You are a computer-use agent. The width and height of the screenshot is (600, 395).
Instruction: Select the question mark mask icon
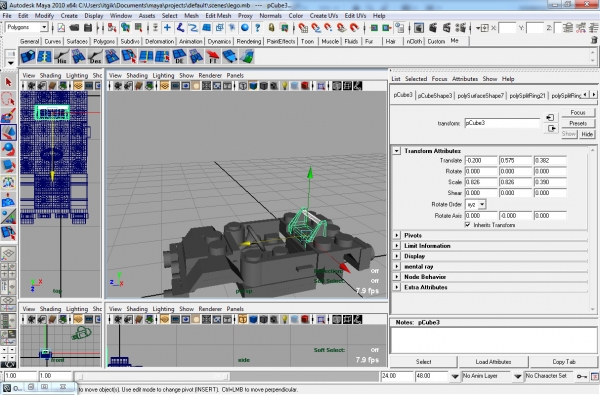(258, 28)
